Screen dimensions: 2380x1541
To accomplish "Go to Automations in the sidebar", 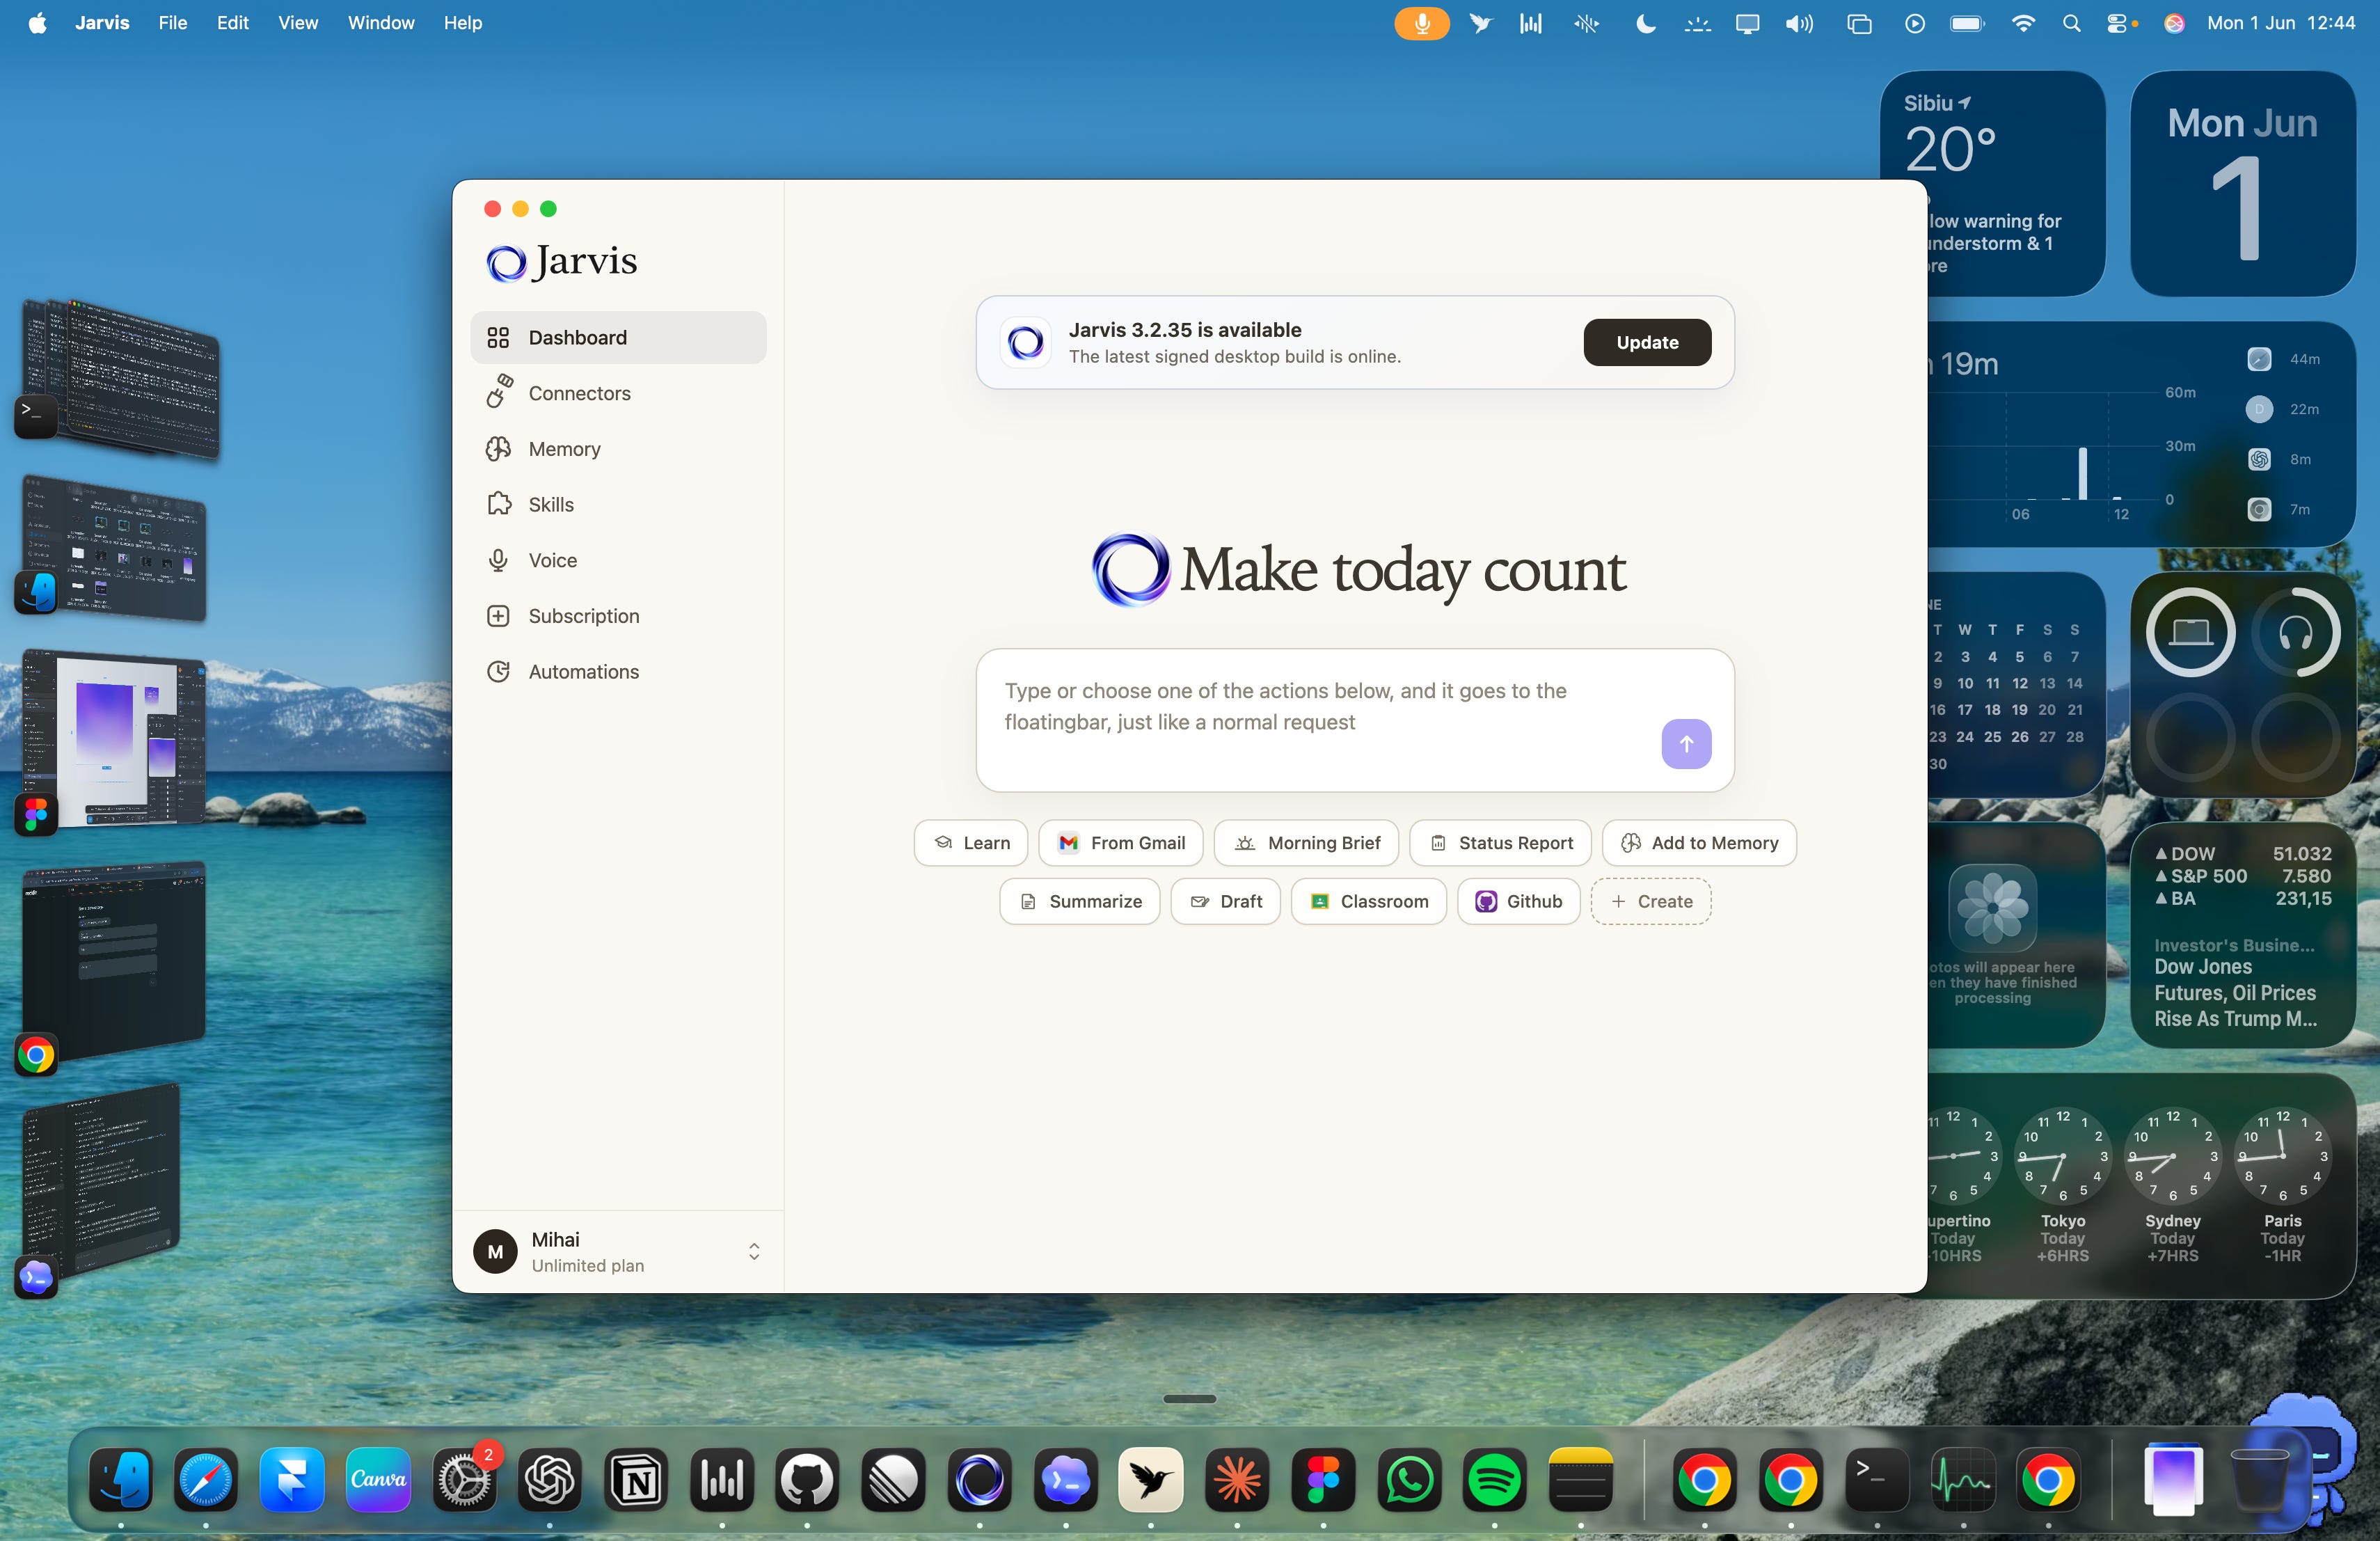I will point(618,672).
